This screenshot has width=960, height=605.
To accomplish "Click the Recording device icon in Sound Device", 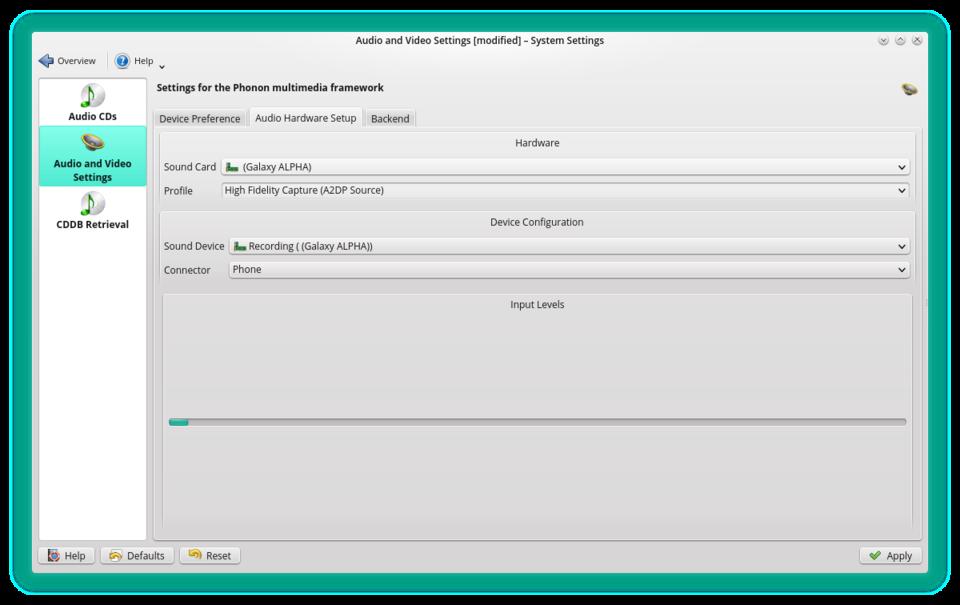I will (239, 246).
